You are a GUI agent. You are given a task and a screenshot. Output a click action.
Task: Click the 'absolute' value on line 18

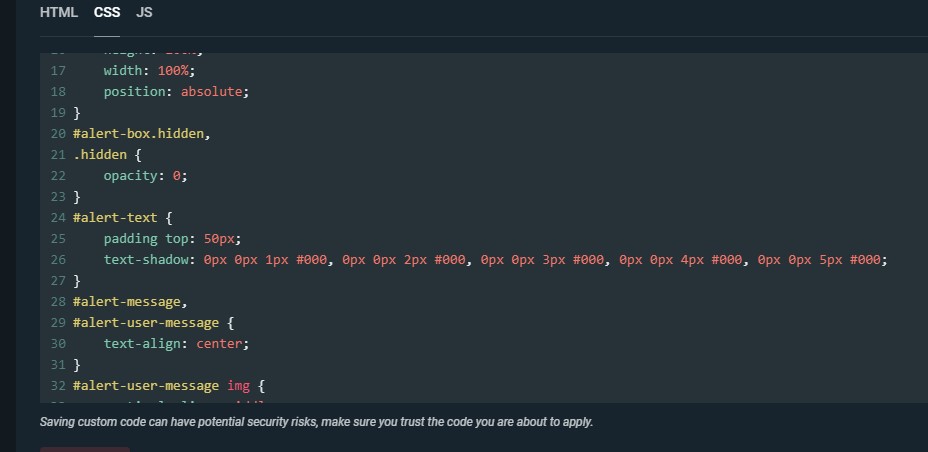tap(214, 91)
